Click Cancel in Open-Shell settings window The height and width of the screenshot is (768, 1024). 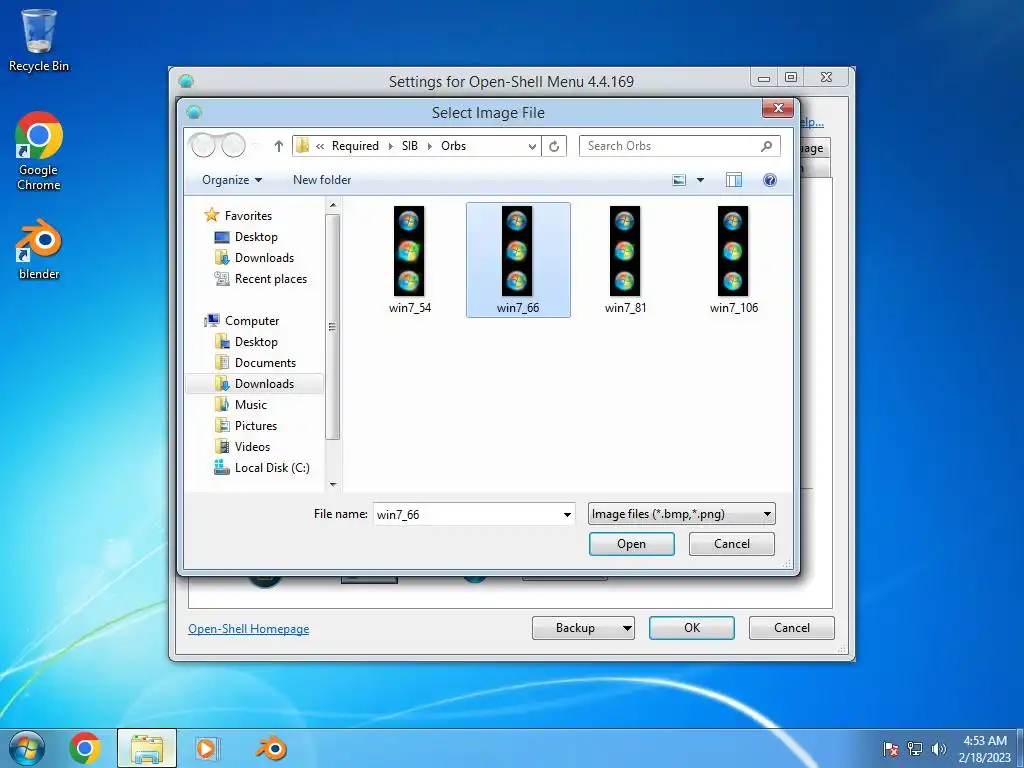pyautogui.click(x=792, y=628)
